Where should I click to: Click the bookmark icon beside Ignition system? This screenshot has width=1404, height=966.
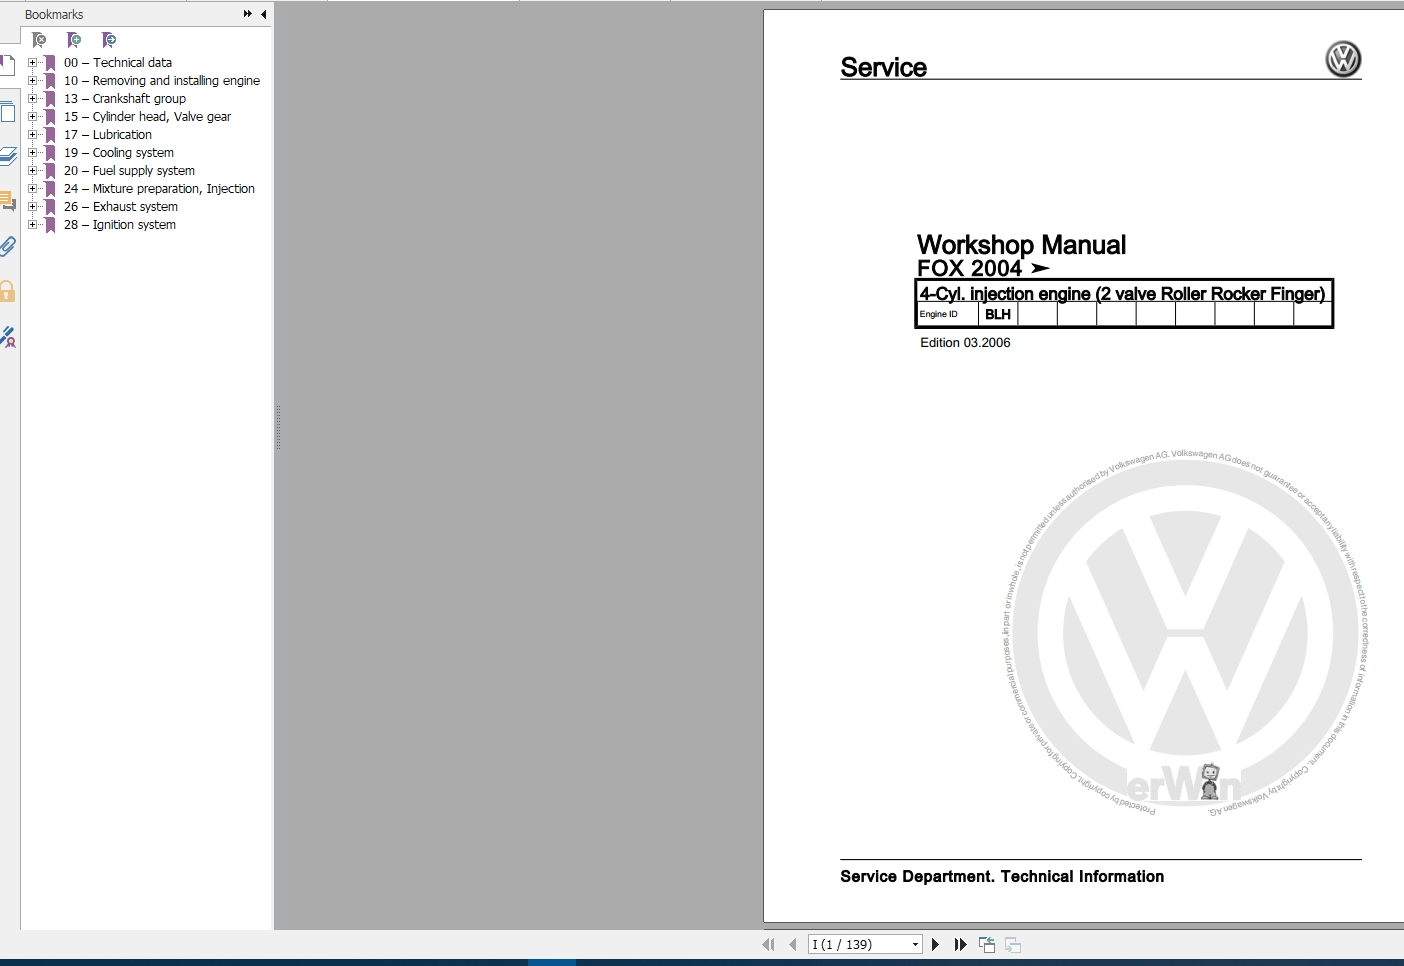point(50,224)
